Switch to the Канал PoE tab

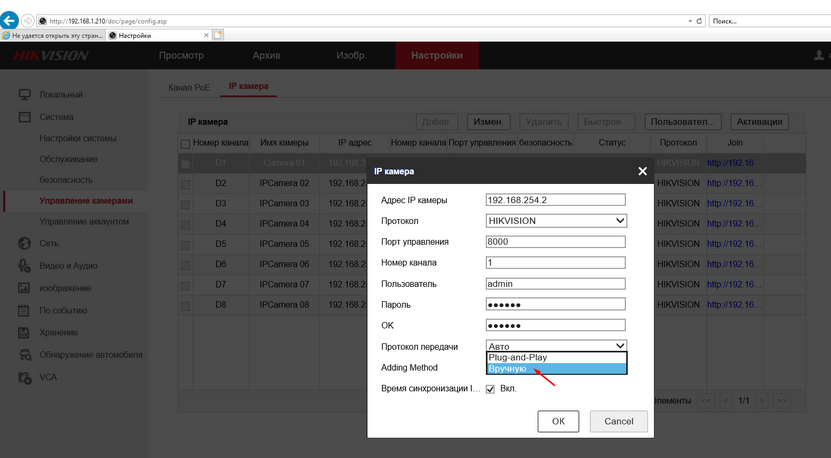tap(189, 87)
